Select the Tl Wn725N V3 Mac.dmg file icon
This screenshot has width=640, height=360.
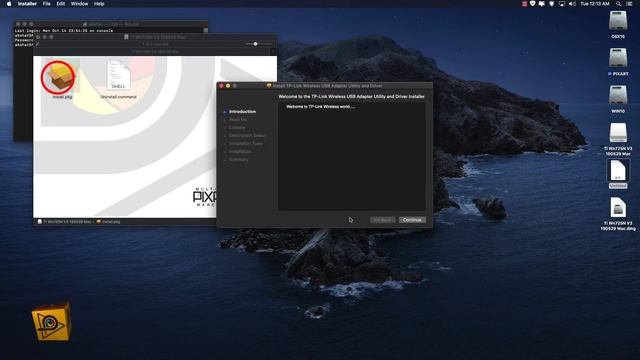point(618,208)
